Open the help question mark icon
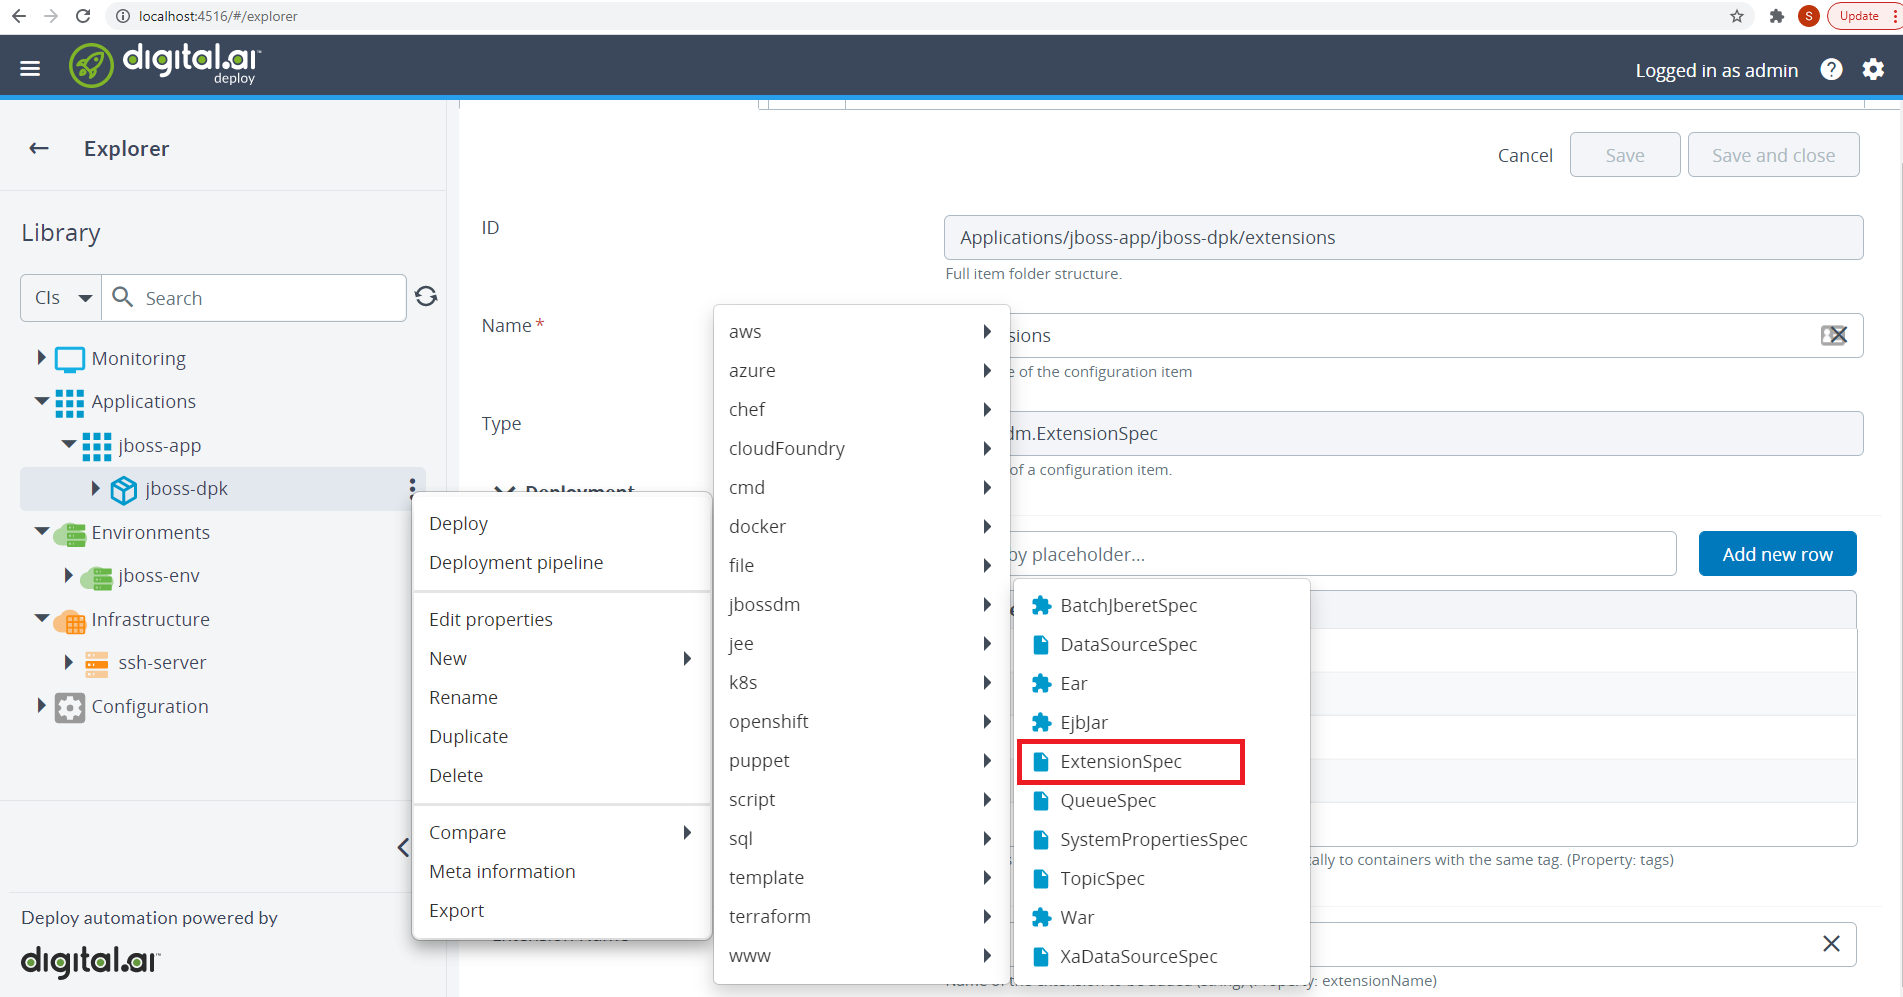Screen dimensions: 1903x997 point(1831,69)
